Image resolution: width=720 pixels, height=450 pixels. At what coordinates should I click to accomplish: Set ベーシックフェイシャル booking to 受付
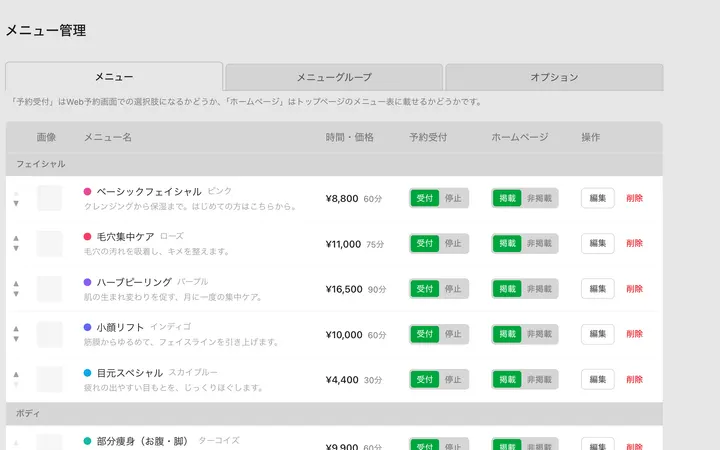[x=425, y=198]
